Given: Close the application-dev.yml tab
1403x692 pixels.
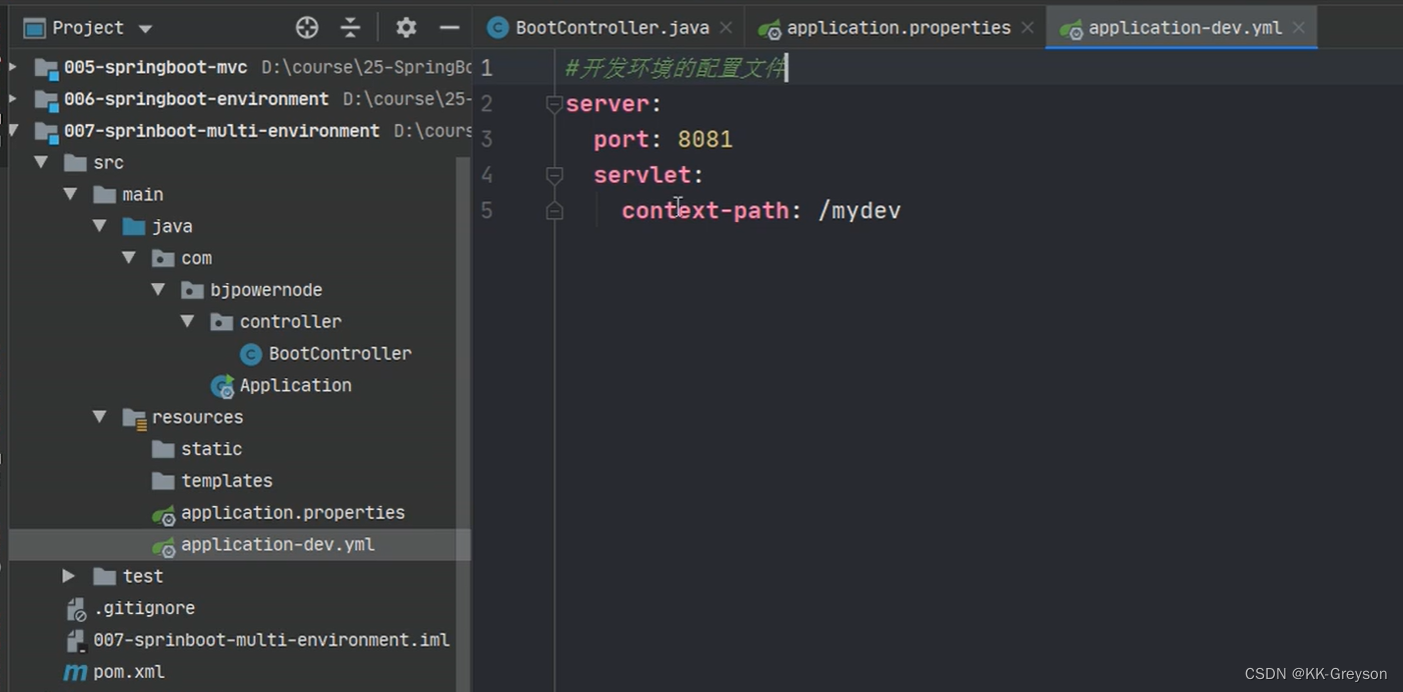Looking at the screenshot, I should pyautogui.click(x=1298, y=28).
